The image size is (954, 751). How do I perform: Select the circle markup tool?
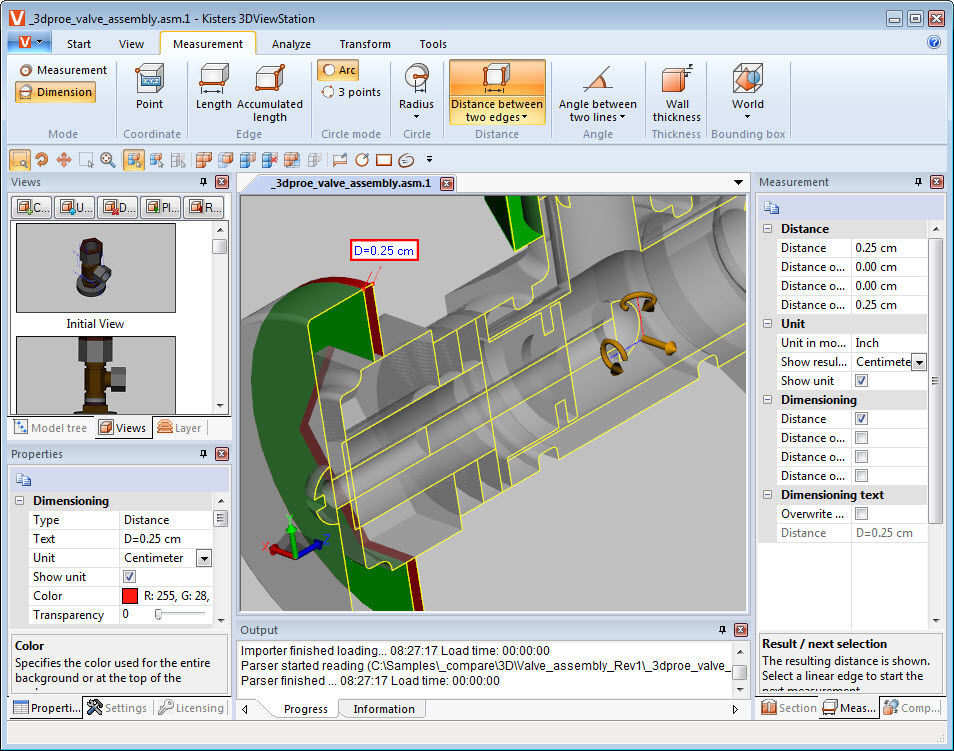pos(362,160)
